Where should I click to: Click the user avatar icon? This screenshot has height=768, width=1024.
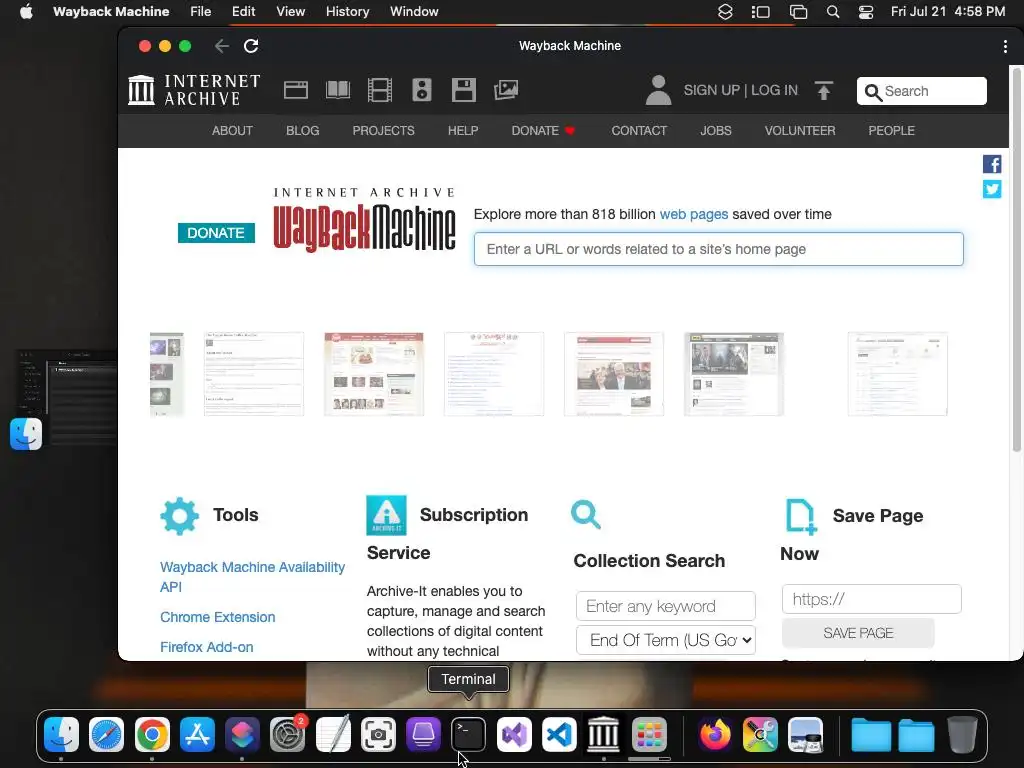[658, 90]
